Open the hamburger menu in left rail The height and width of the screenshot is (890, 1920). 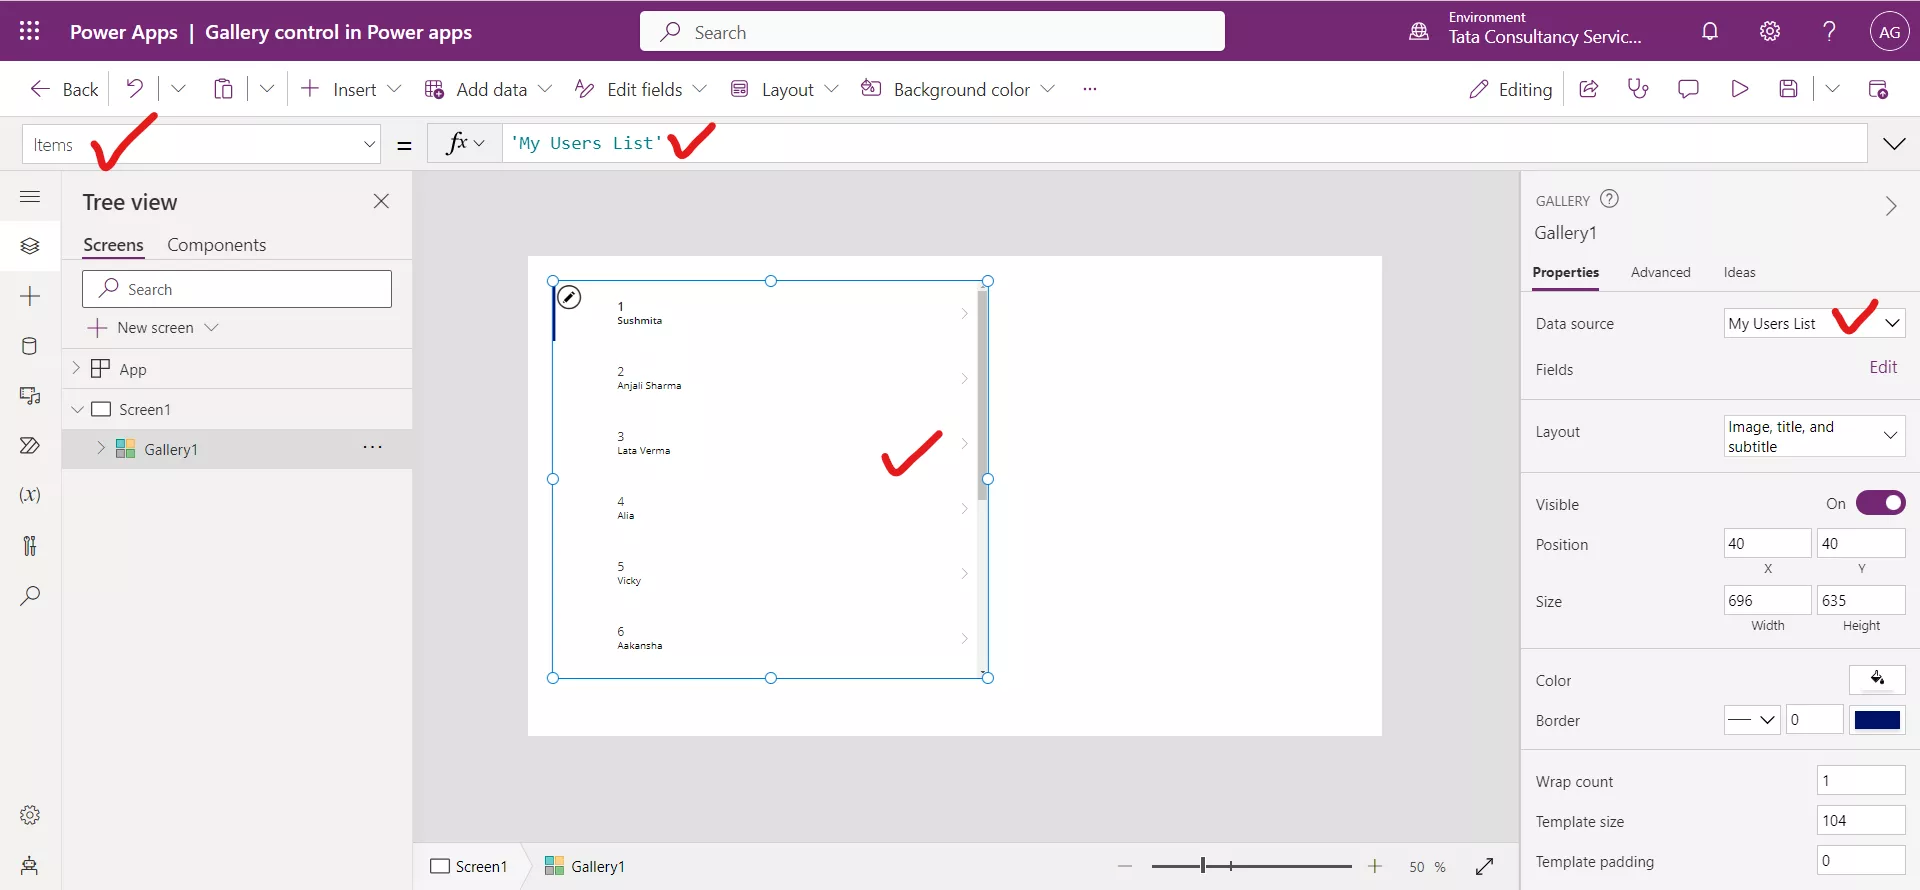click(30, 196)
